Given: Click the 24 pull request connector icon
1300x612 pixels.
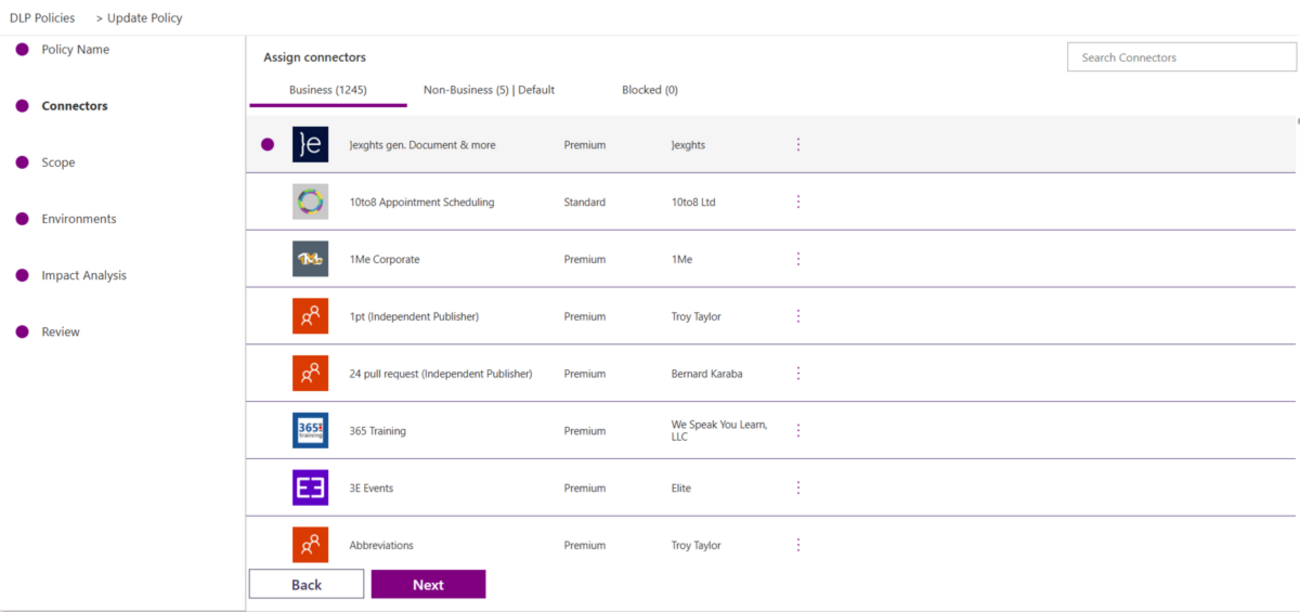Looking at the screenshot, I should [x=310, y=373].
